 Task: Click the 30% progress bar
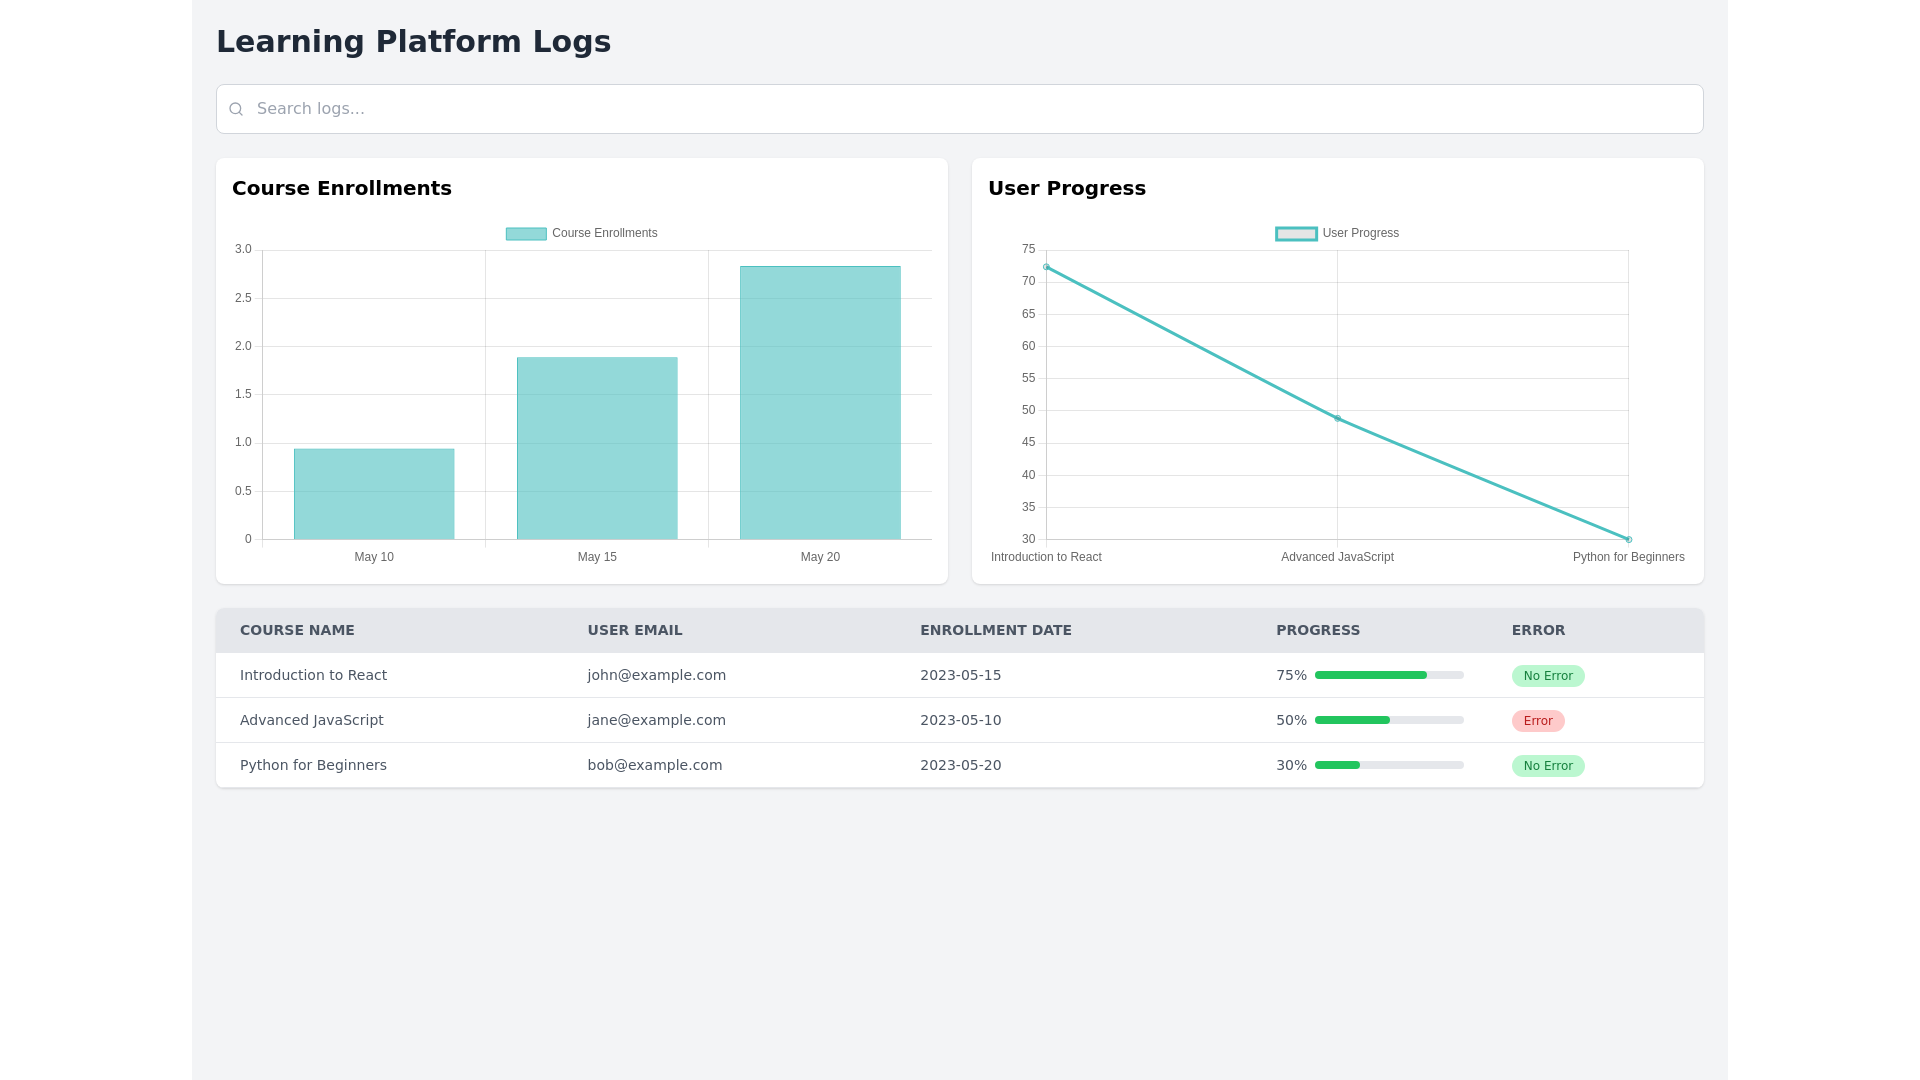click(x=1388, y=766)
